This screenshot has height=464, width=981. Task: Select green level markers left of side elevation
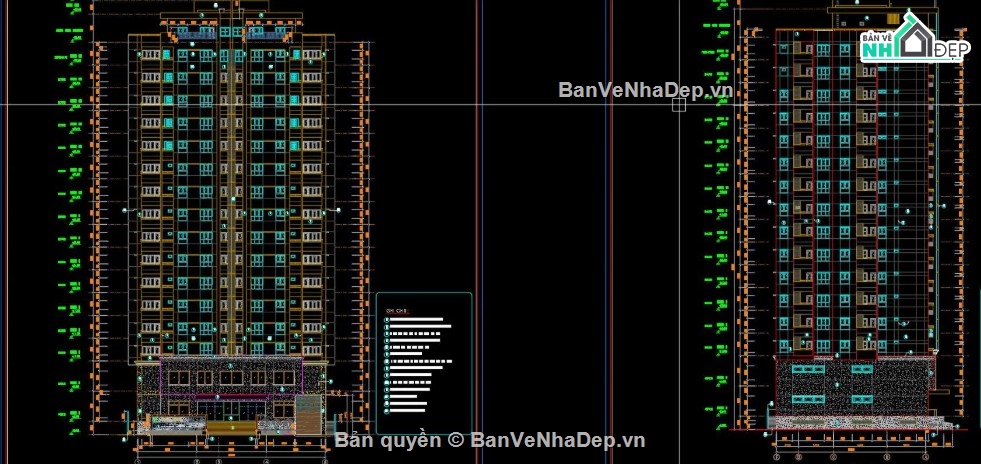click(717, 216)
